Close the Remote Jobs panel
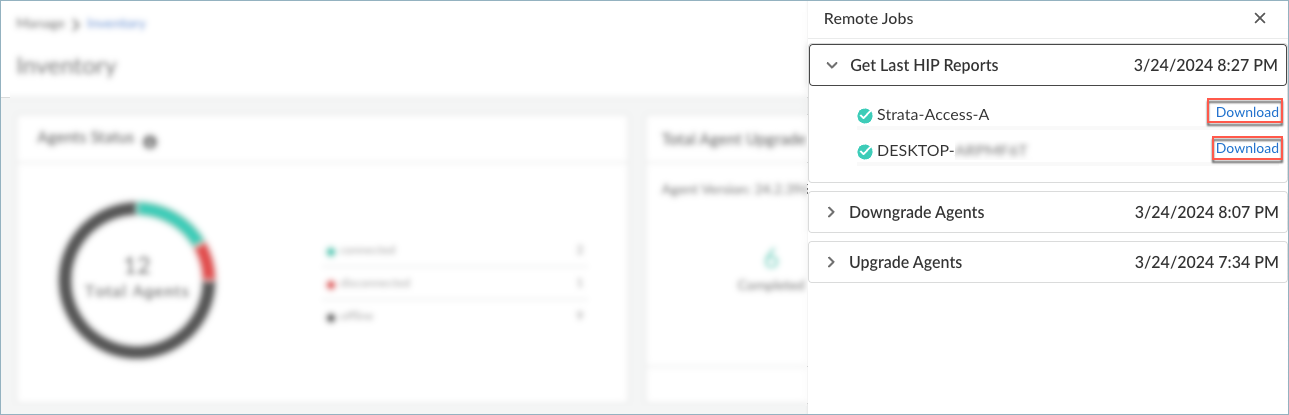This screenshot has height=415, width=1289. click(1259, 19)
